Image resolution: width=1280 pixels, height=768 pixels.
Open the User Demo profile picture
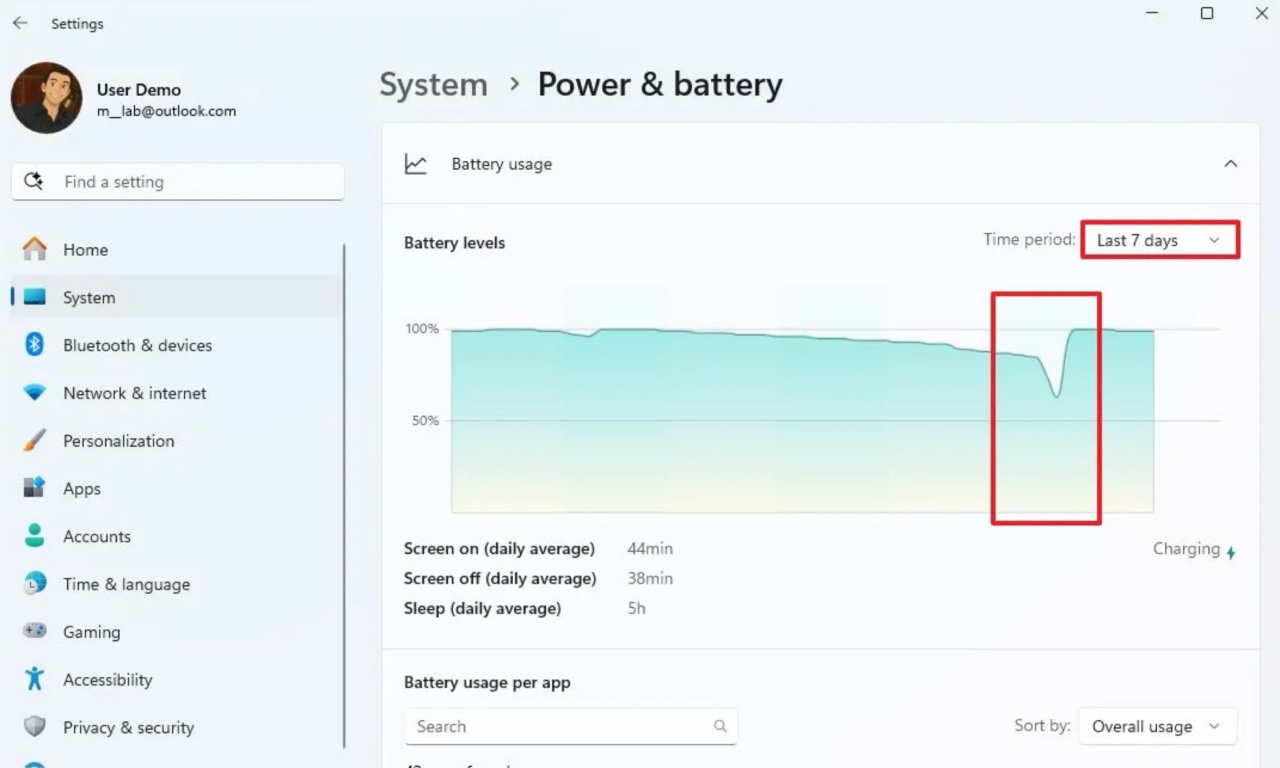point(46,98)
